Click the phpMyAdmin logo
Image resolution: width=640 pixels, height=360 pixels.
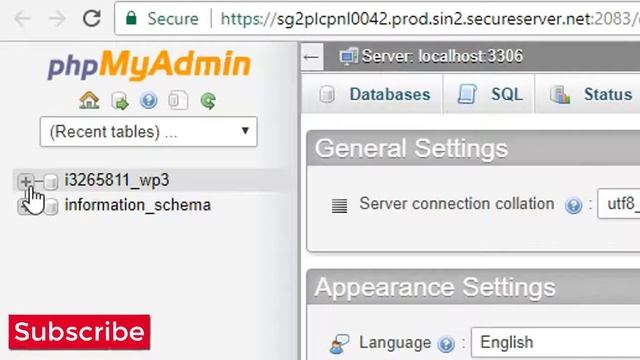[149, 65]
